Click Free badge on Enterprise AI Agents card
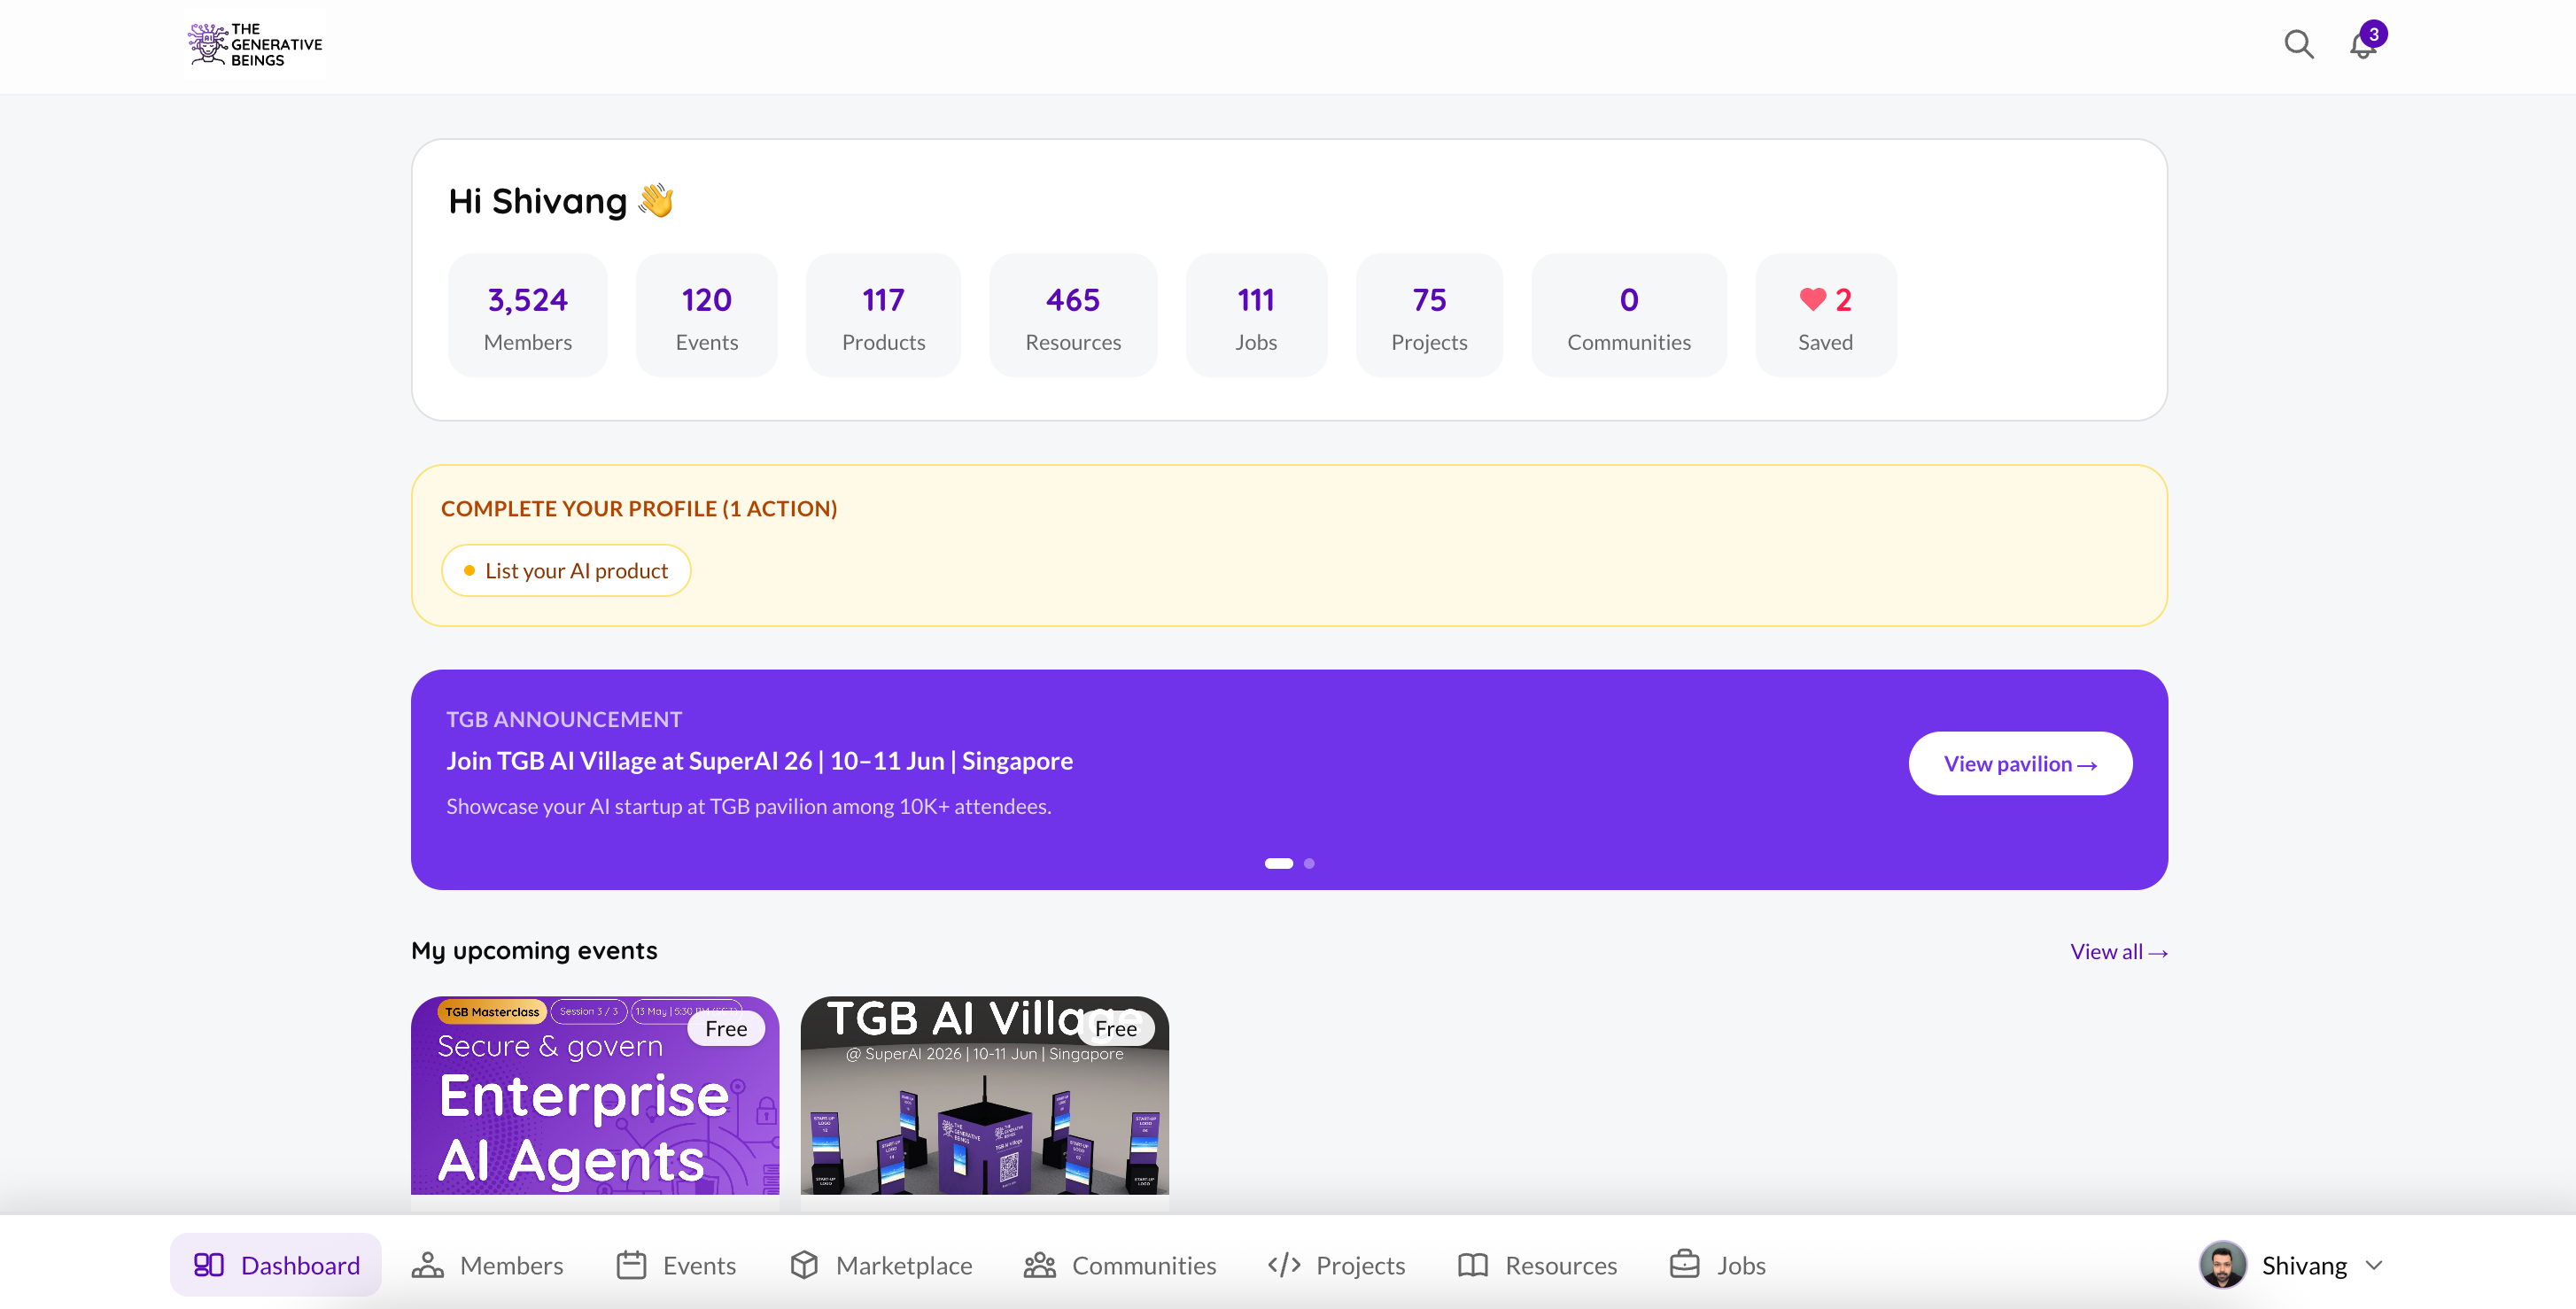Screen dimensions: 2576x1309 pyautogui.click(x=726, y=1028)
